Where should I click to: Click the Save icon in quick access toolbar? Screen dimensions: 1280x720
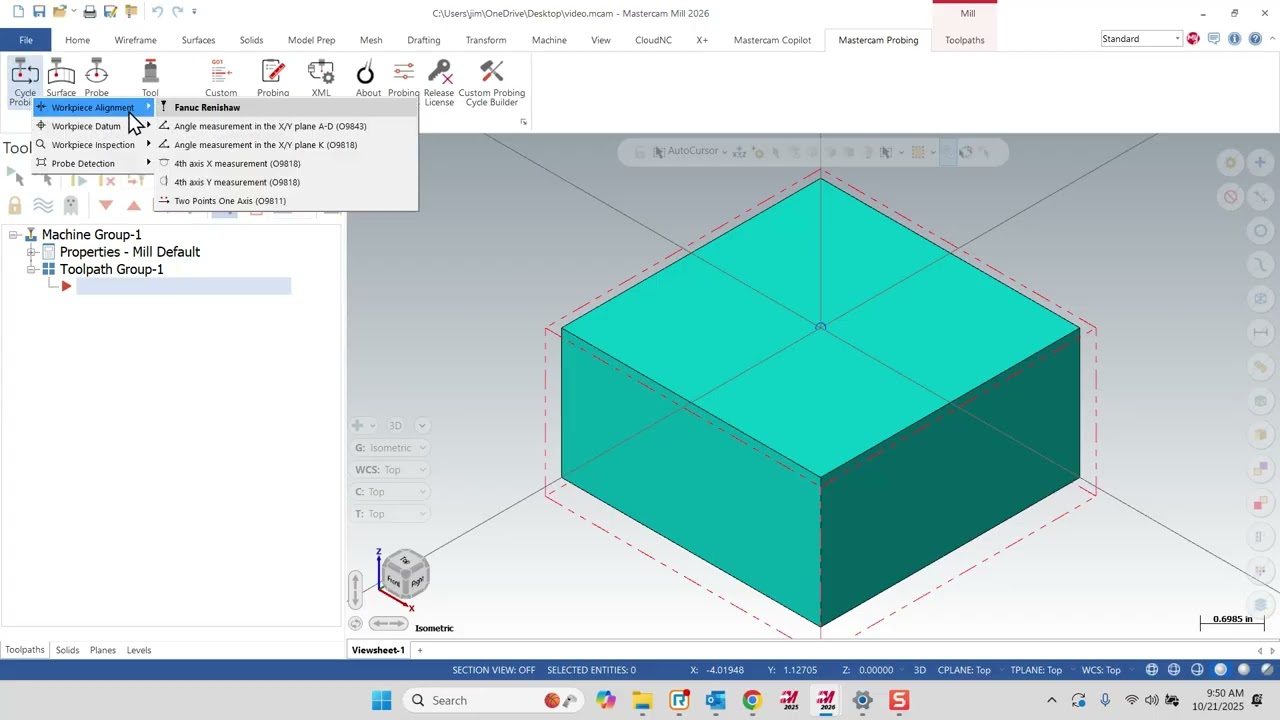point(39,12)
